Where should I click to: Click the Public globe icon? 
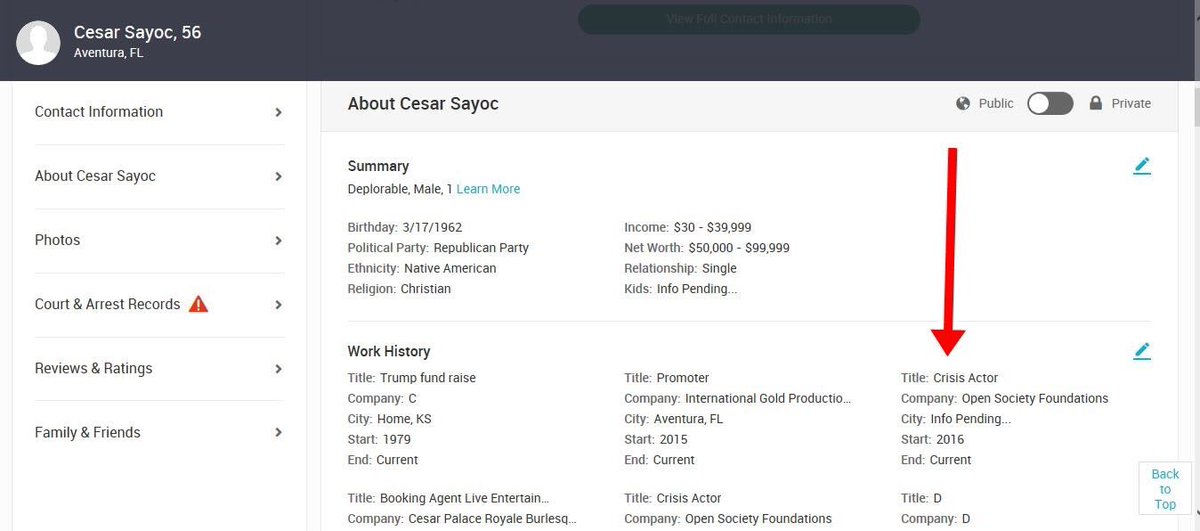click(964, 103)
